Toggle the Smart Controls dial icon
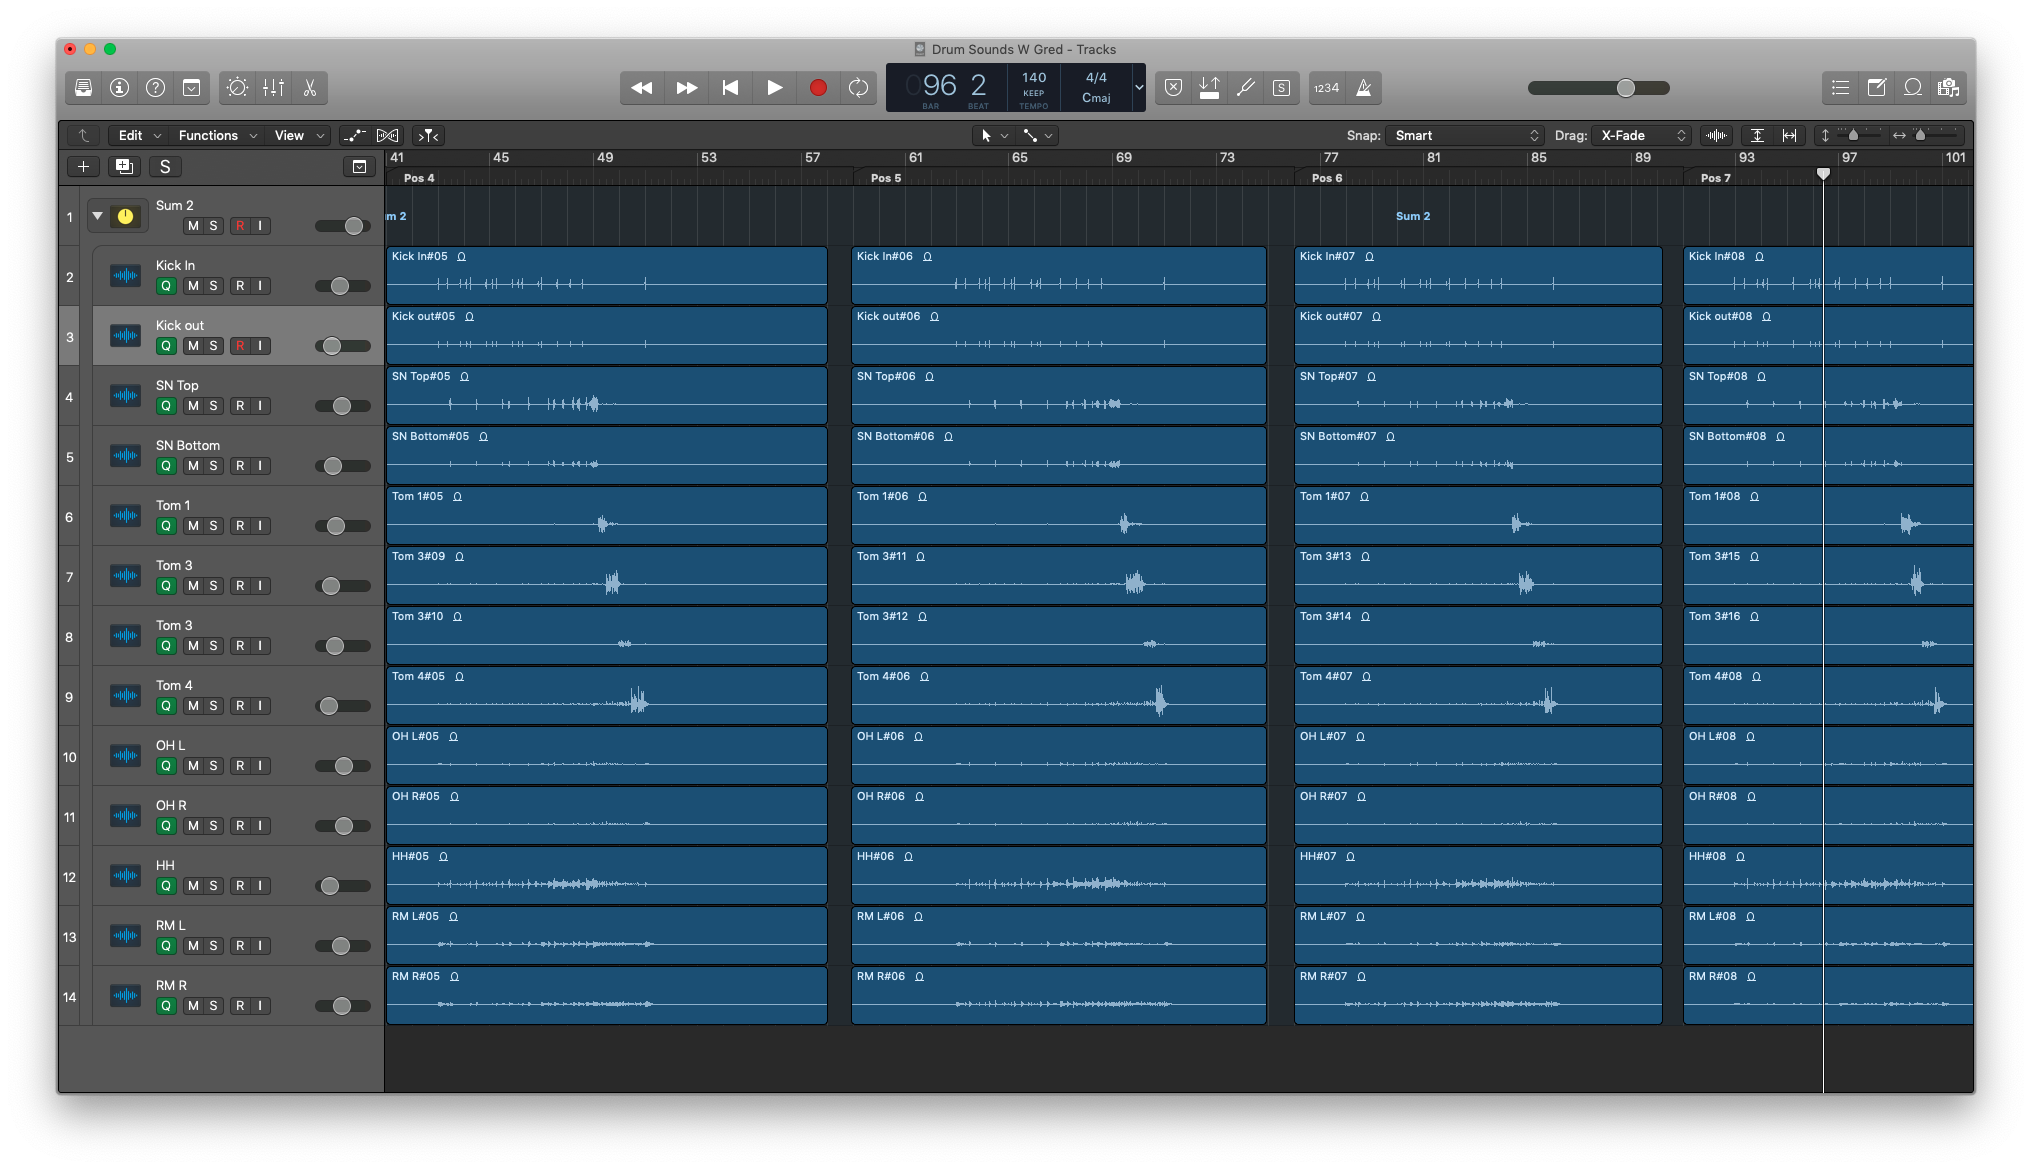The image size is (2032, 1169). click(x=237, y=88)
